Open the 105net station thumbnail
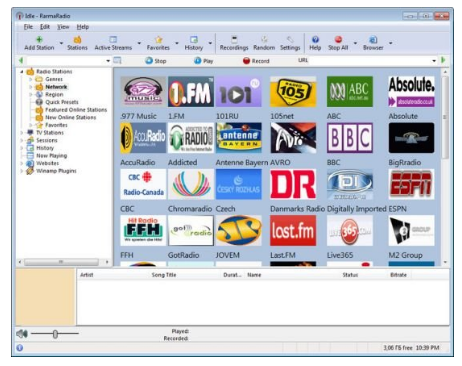Screen dimensions: 462x366 (x=293, y=92)
